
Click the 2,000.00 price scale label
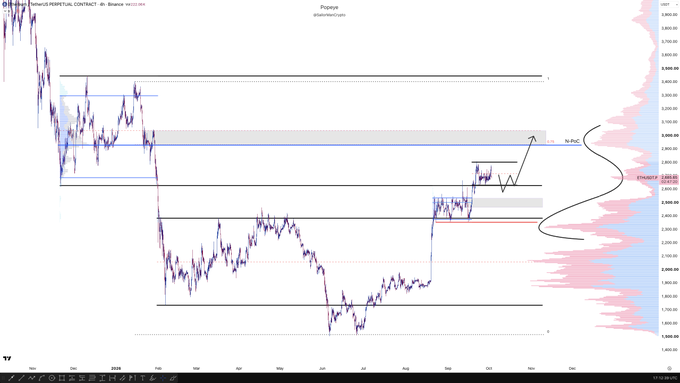click(670, 269)
